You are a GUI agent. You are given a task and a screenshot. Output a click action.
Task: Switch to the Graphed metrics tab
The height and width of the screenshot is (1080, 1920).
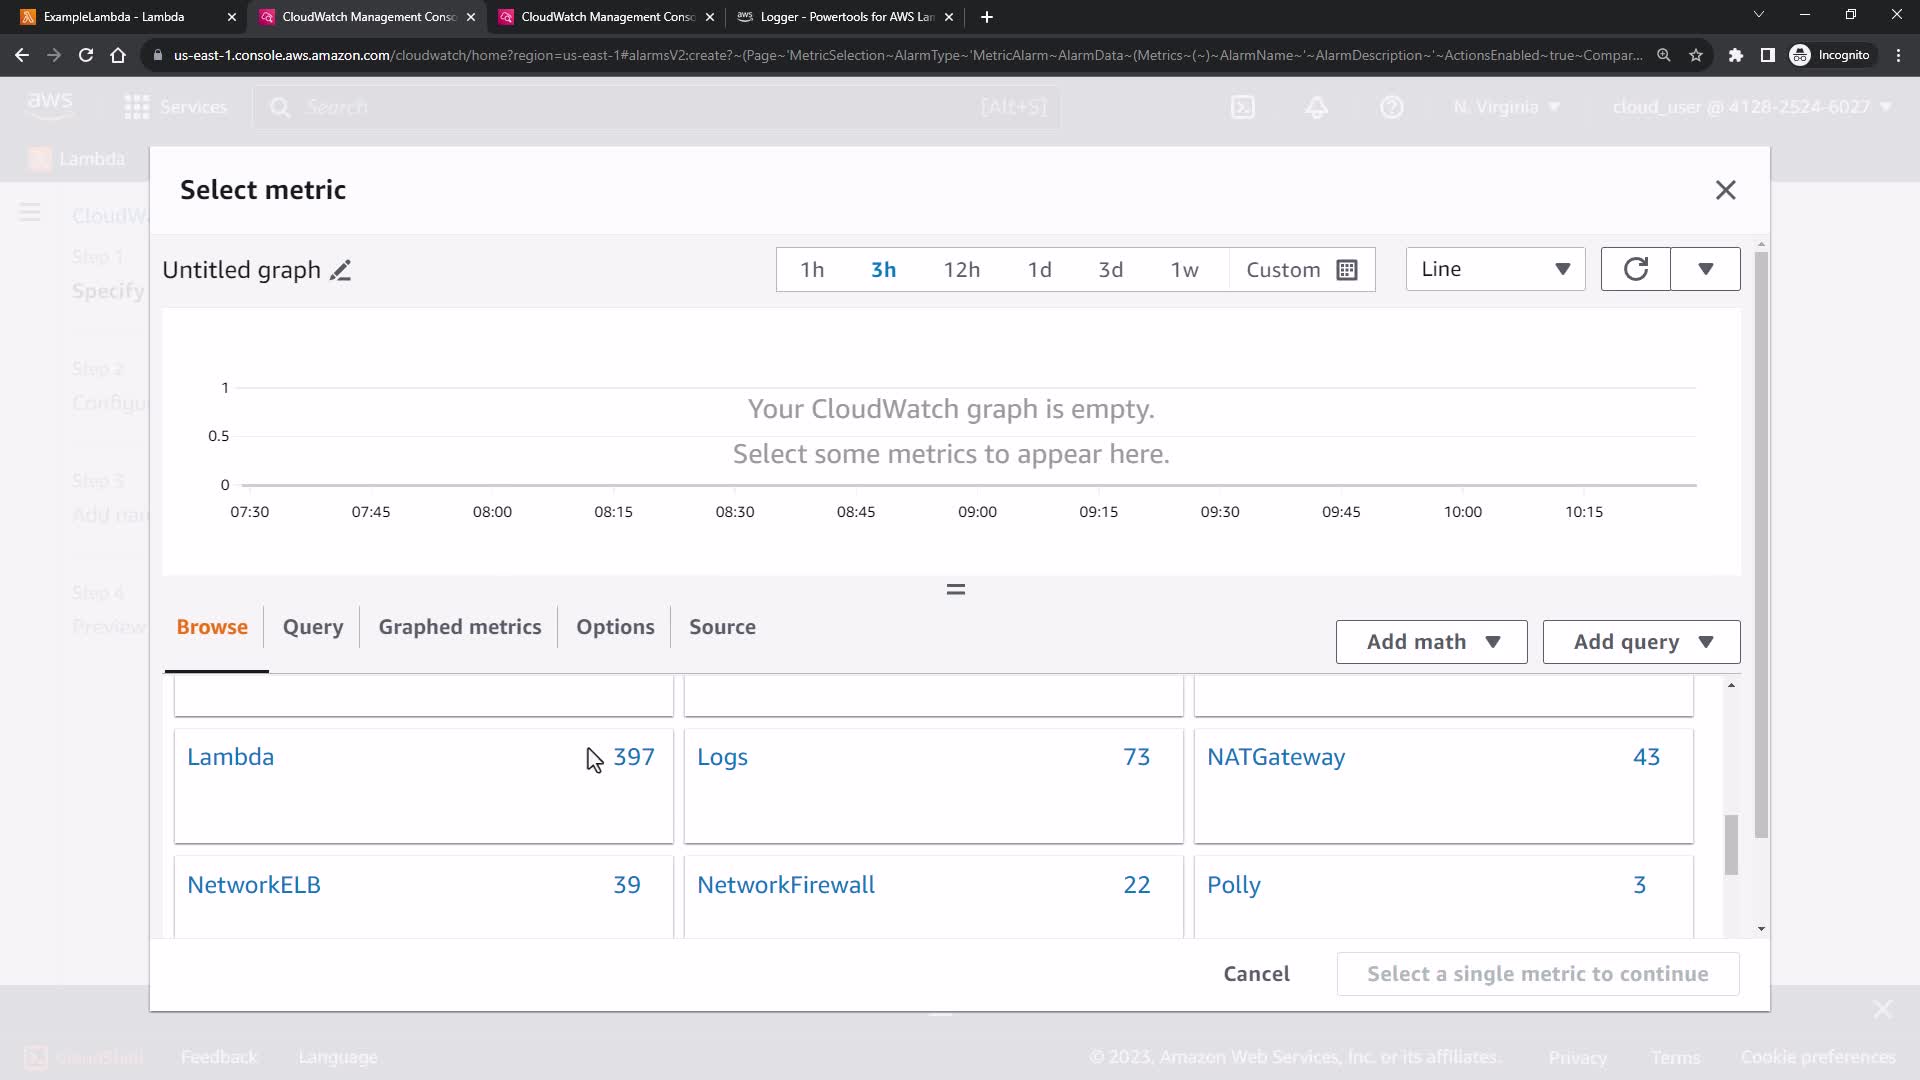point(459,627)
